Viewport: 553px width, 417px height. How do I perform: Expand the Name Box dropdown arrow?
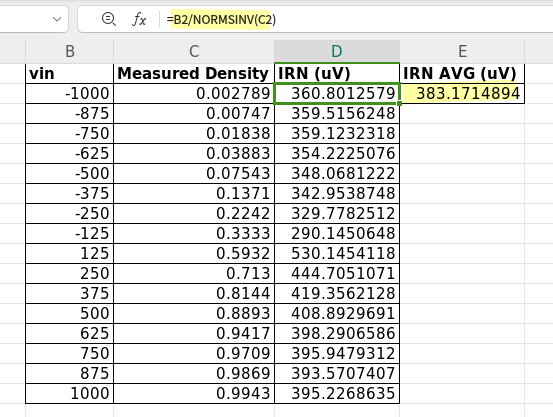point(57,19)
